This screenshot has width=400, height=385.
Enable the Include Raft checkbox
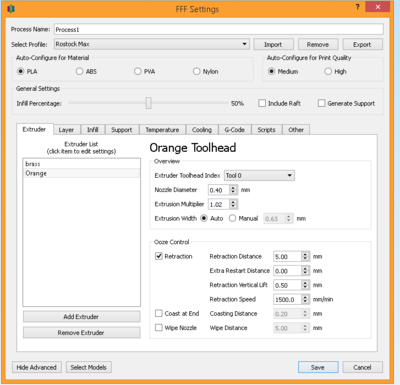click(x=262, y=103)
